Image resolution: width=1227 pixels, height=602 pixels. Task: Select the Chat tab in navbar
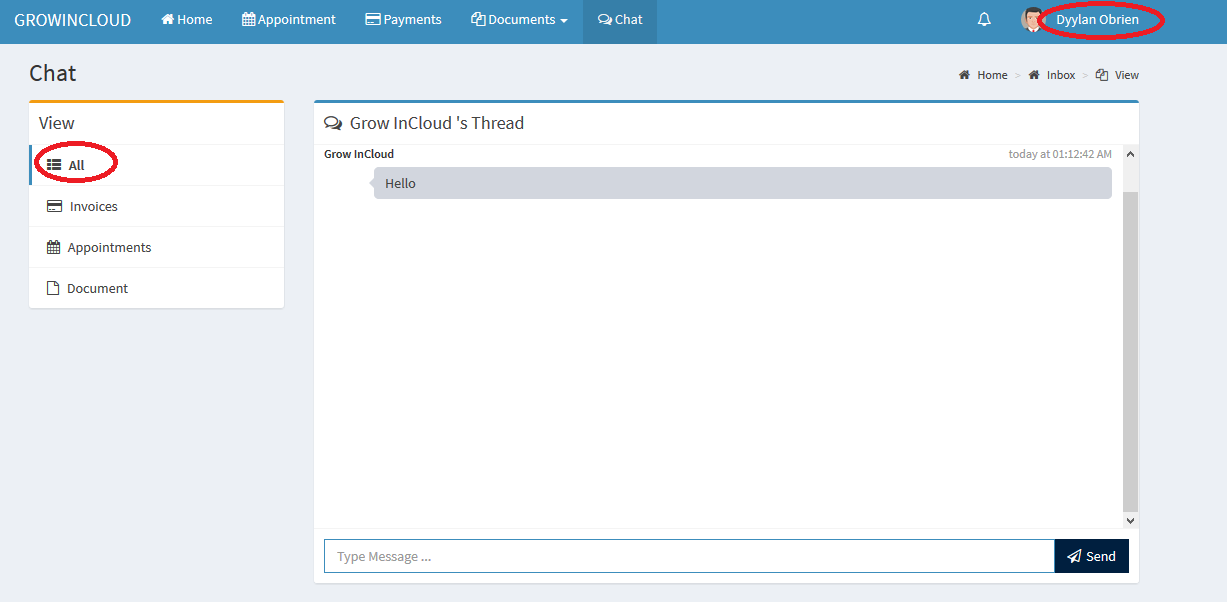pos(620,20)
